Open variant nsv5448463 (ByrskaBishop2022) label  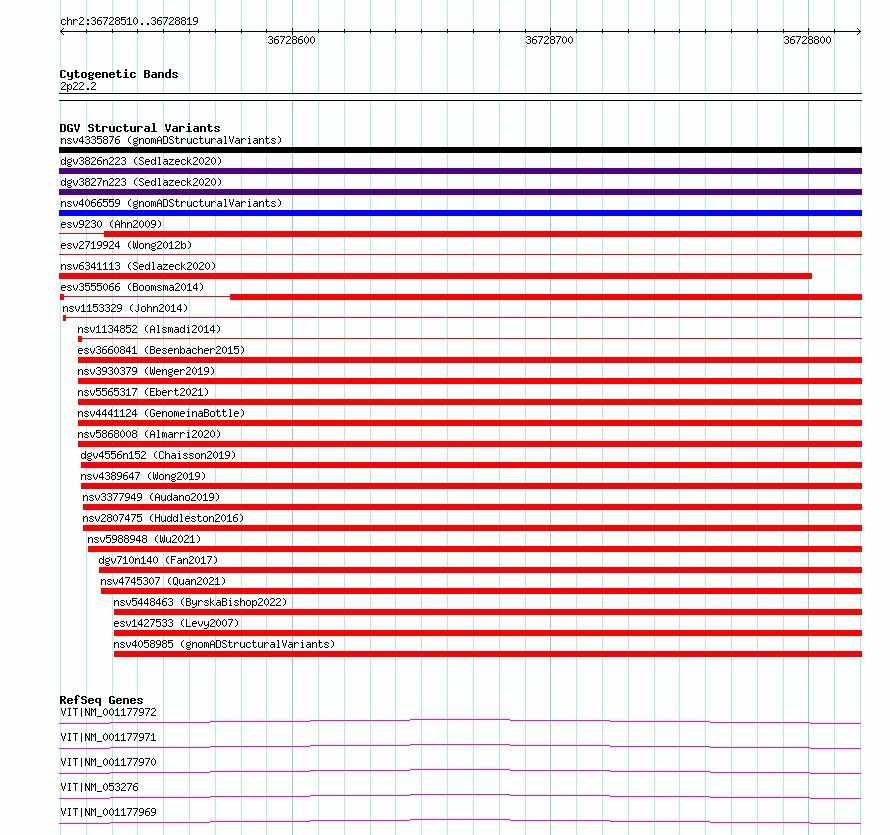(200, 602)
